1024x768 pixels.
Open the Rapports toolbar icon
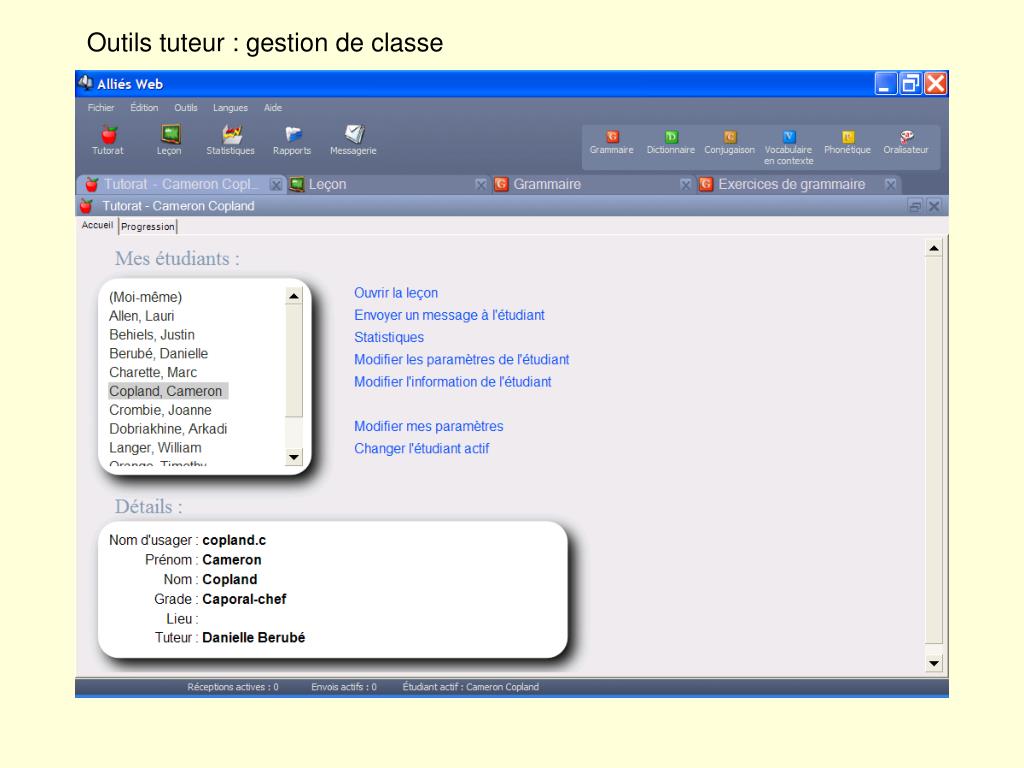[292, 140]
